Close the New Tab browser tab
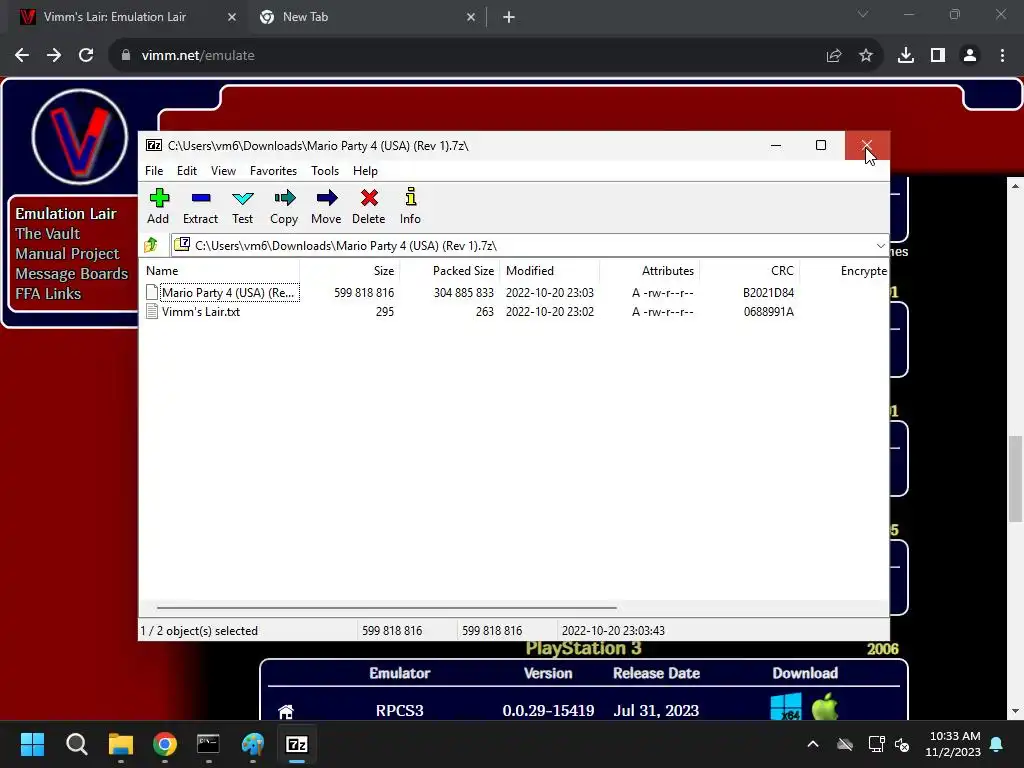1024x768 pixels. [471, 17]
